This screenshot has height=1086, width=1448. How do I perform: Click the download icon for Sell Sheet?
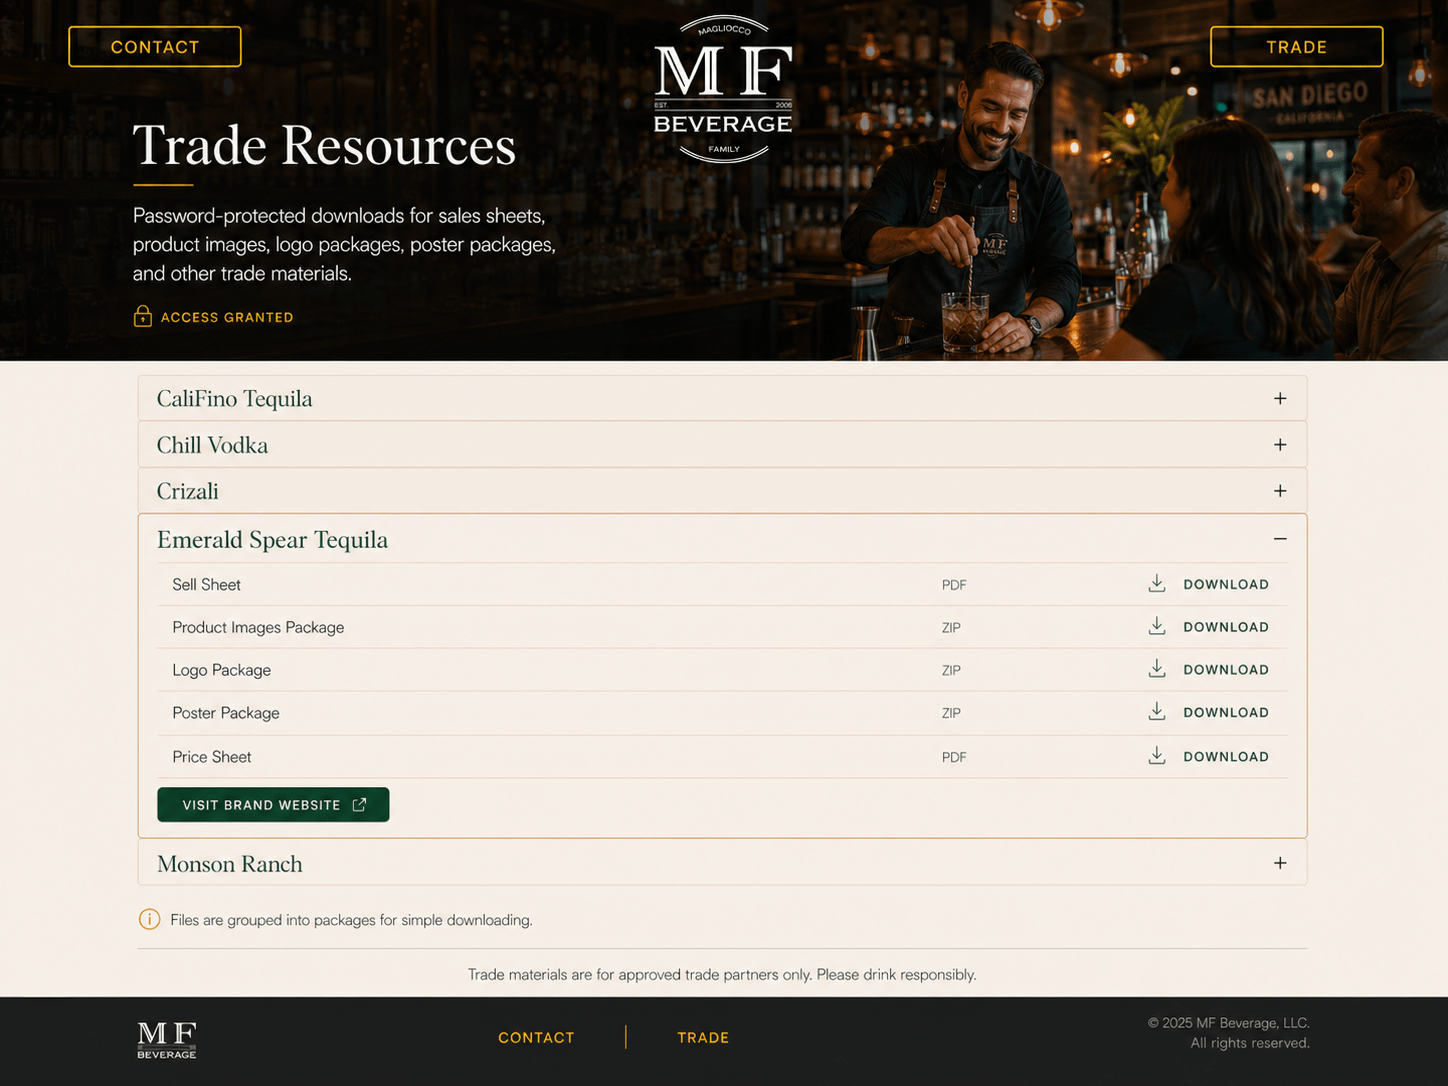(1157, 584)
